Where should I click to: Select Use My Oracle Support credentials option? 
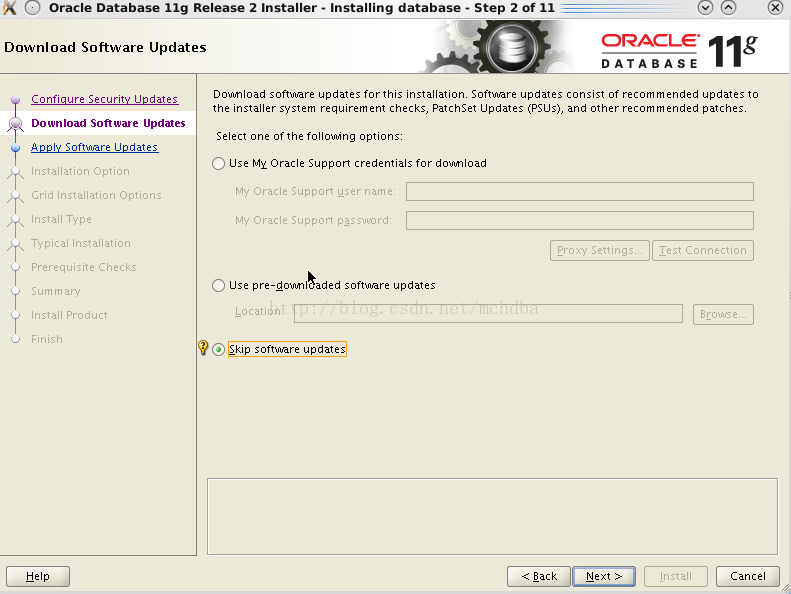(218, 164)
